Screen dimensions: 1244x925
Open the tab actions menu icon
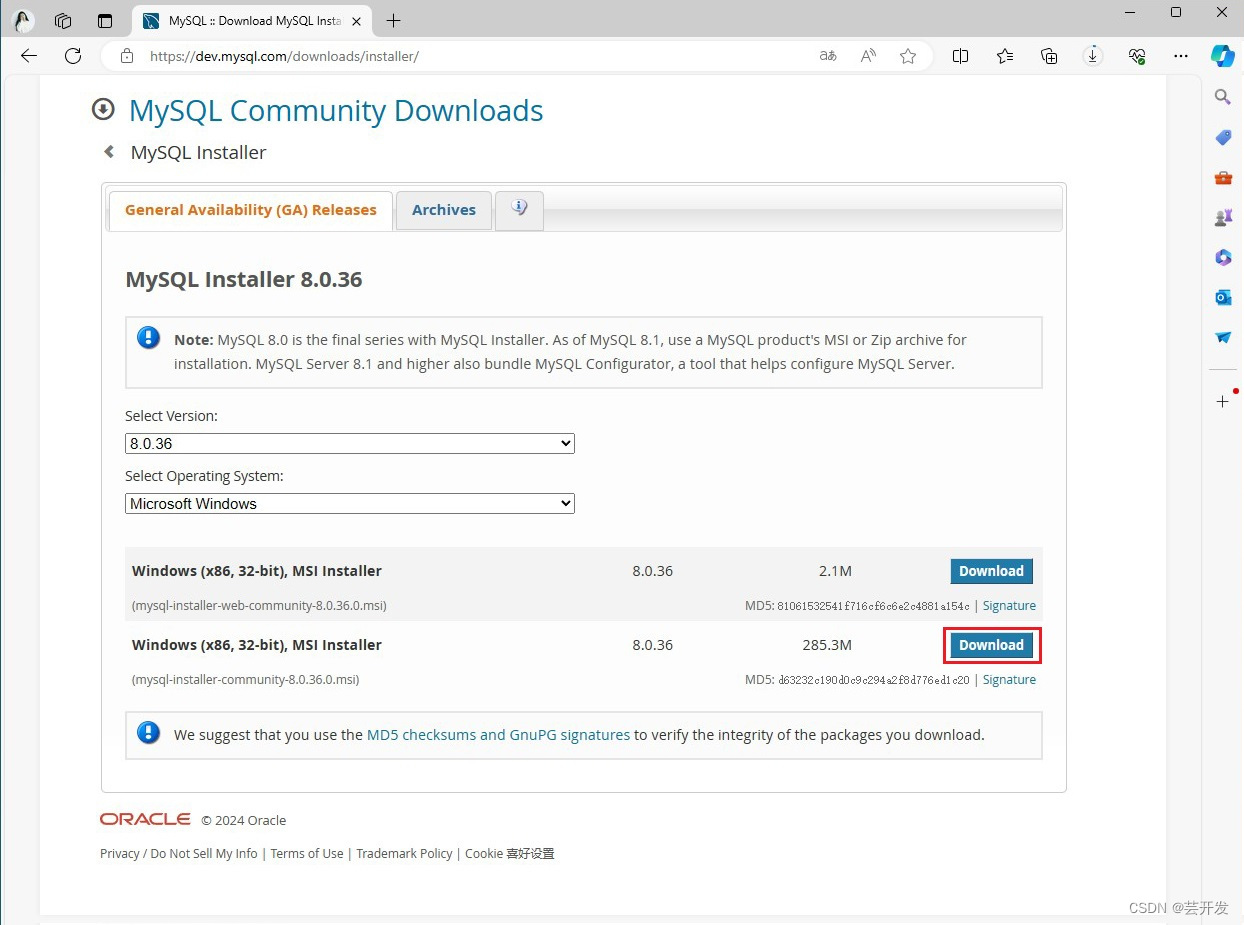pos(105,21)
